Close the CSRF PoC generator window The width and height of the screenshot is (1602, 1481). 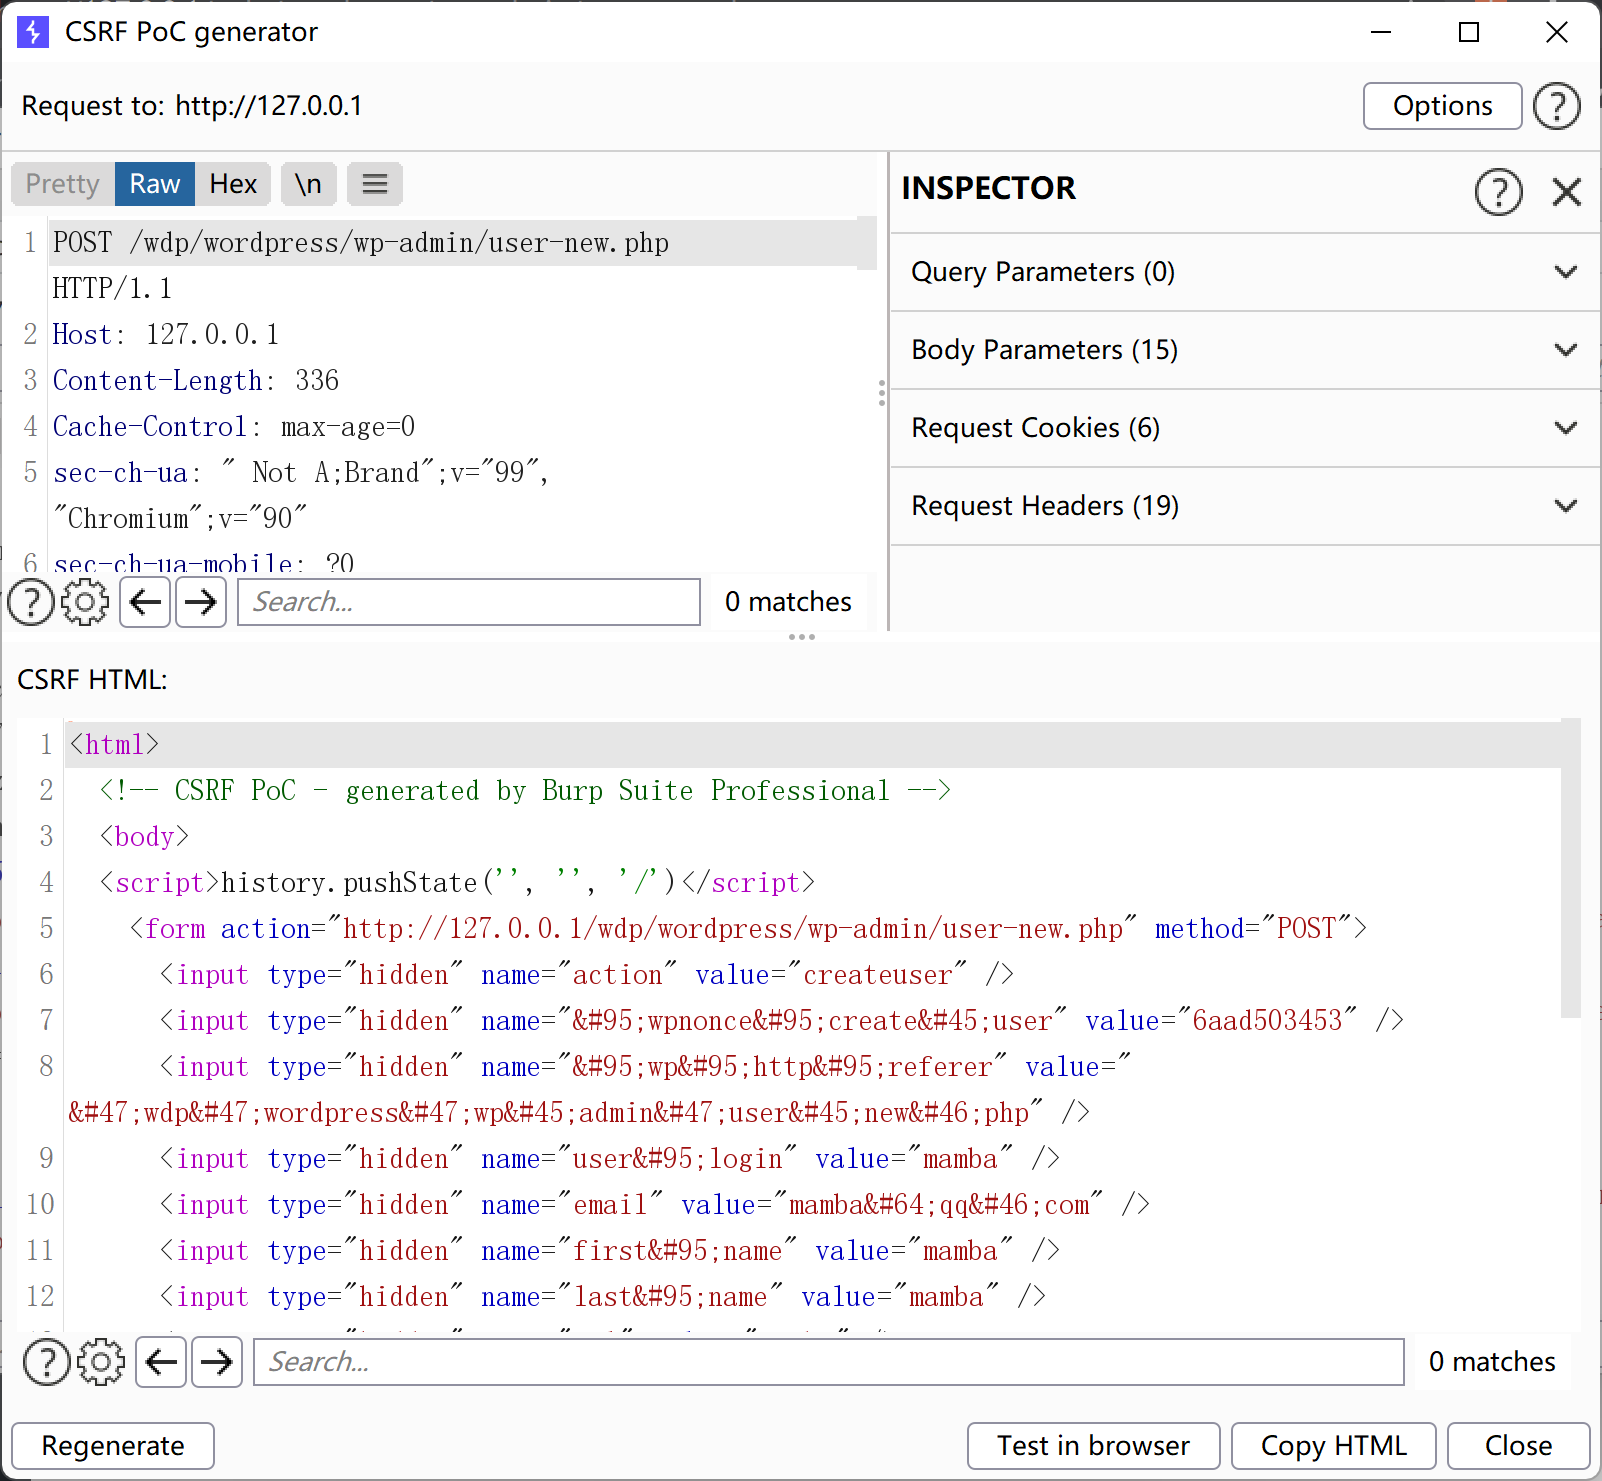(x=1557, y=32)
